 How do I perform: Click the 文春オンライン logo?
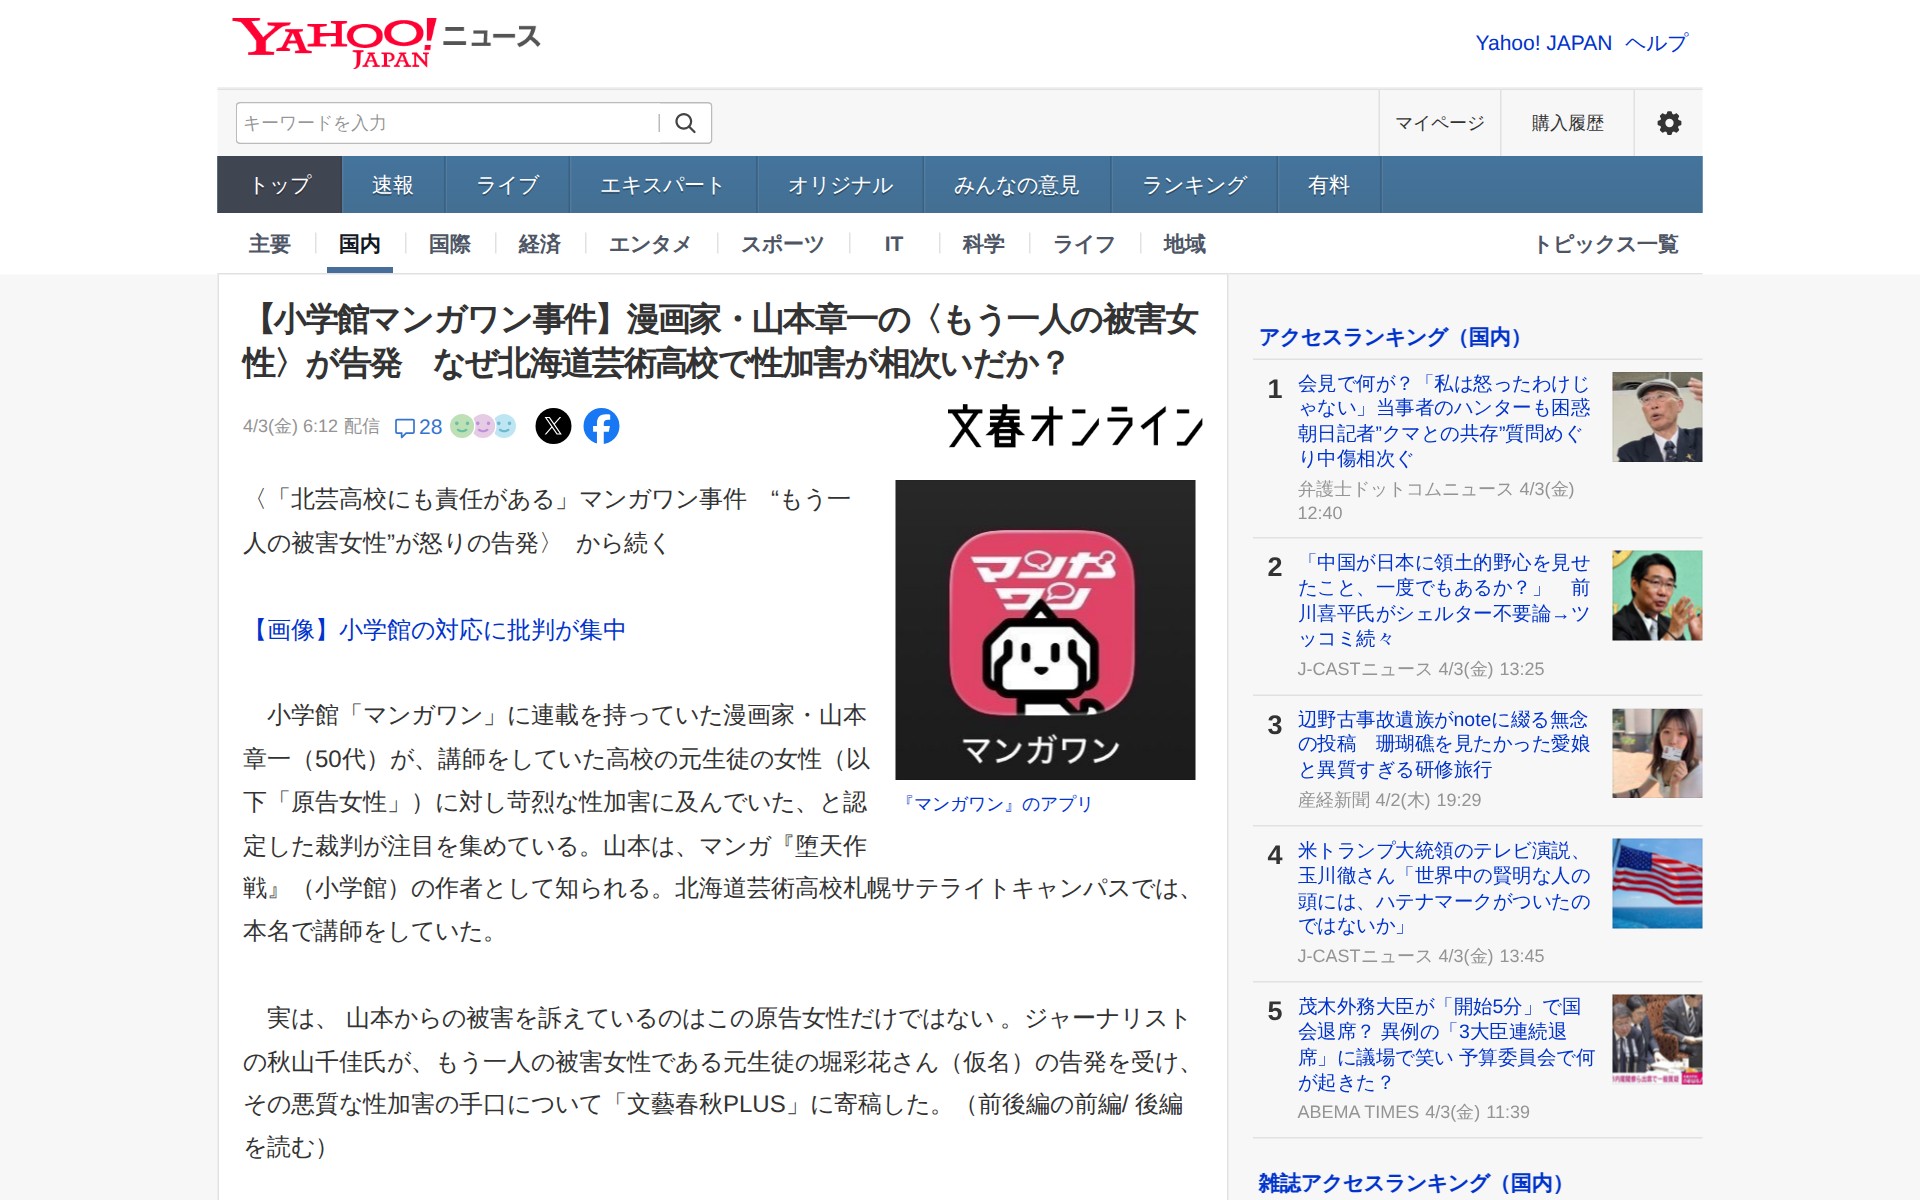click(x=1075, y=424)
